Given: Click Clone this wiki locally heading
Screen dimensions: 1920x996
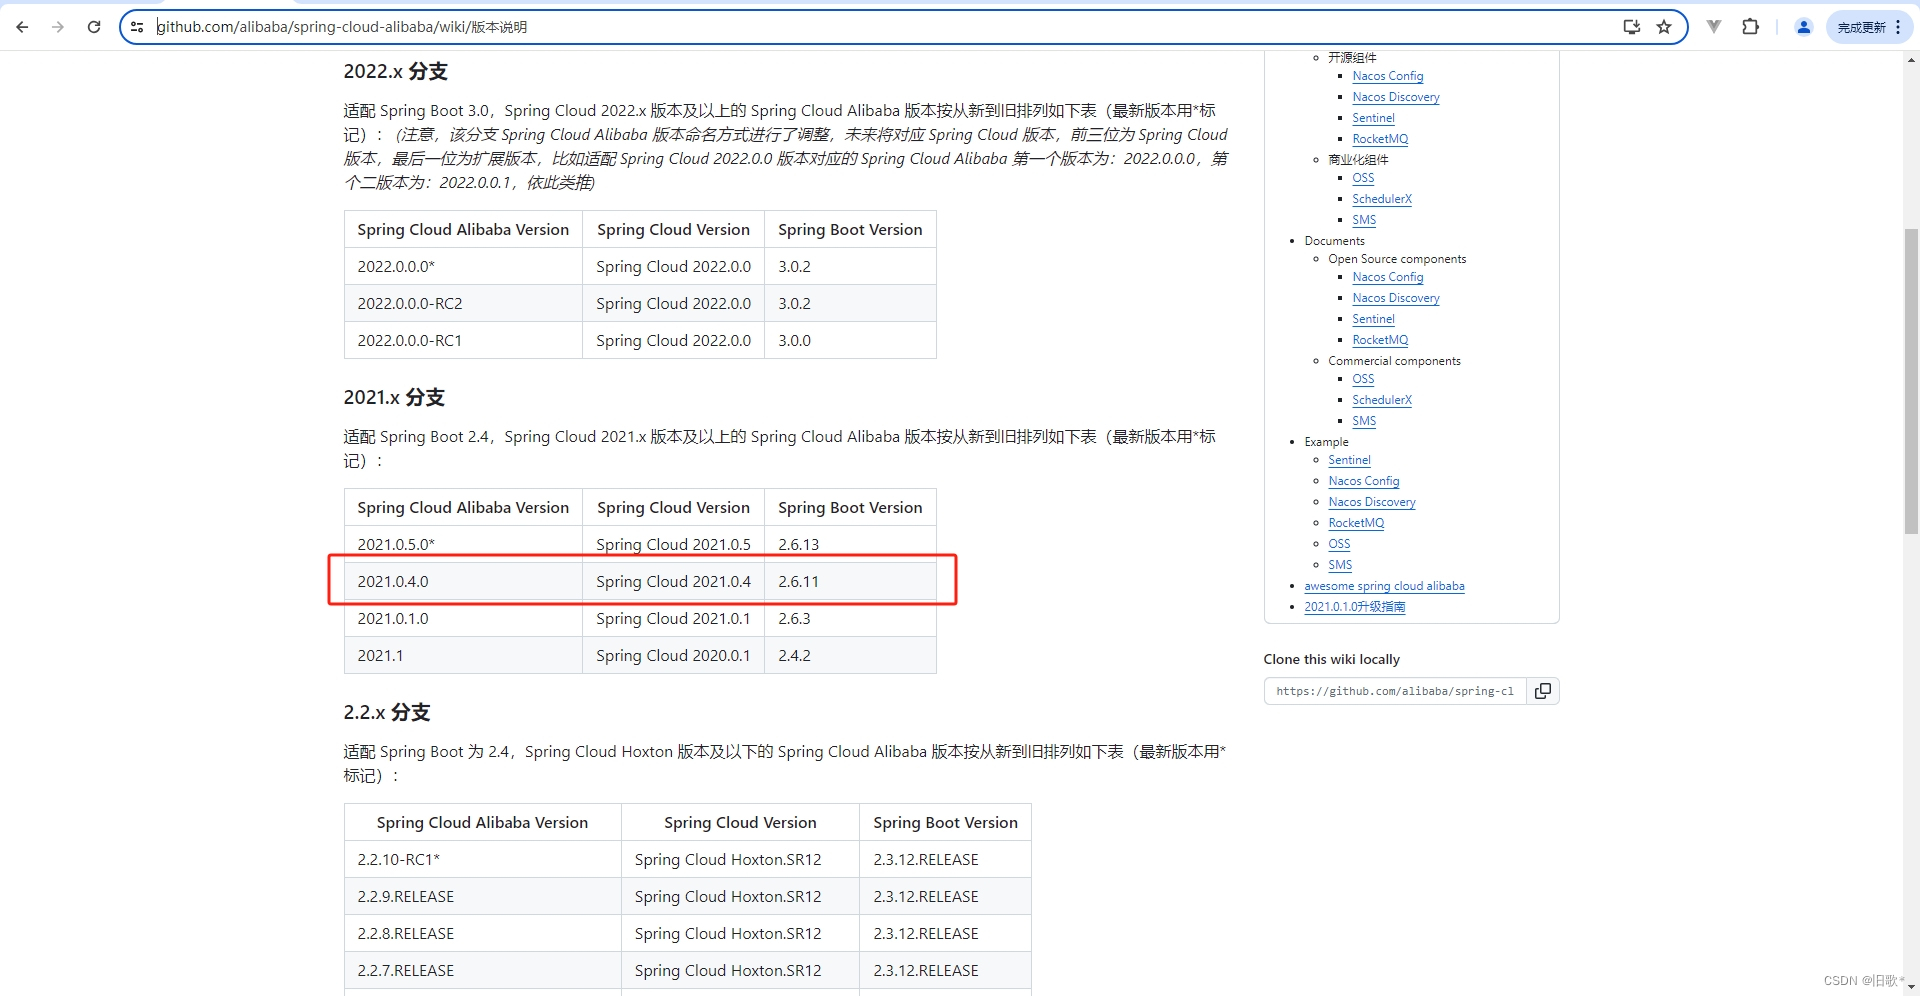Looking at the screenshot, I should point(1331,659).
